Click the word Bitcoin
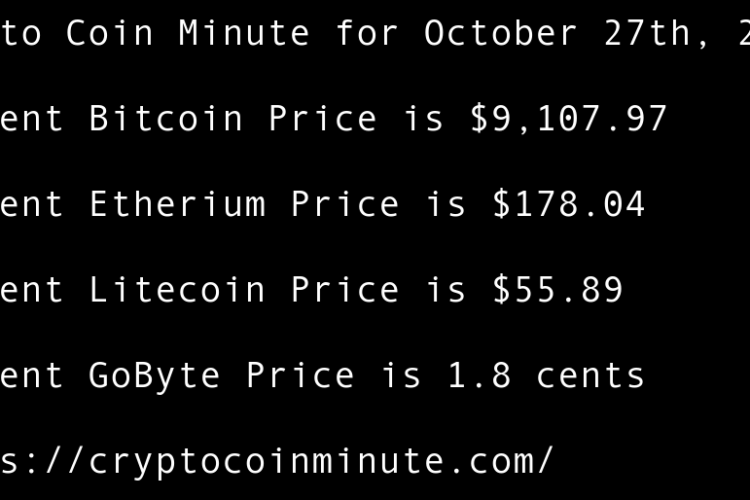Viewport: 750px width, 500px height. point(166,119)
